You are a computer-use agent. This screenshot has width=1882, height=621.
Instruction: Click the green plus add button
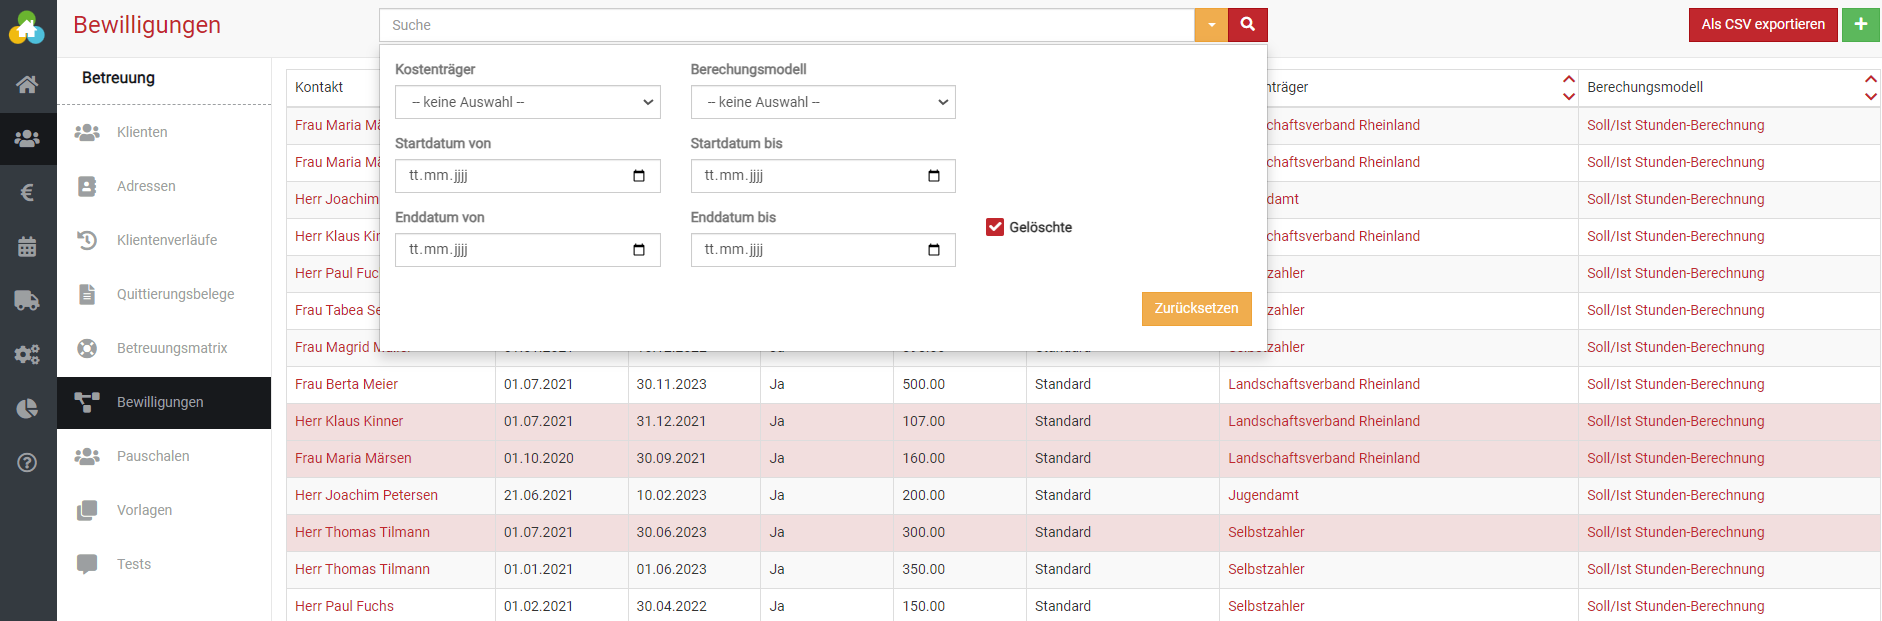pos(1860,25)
